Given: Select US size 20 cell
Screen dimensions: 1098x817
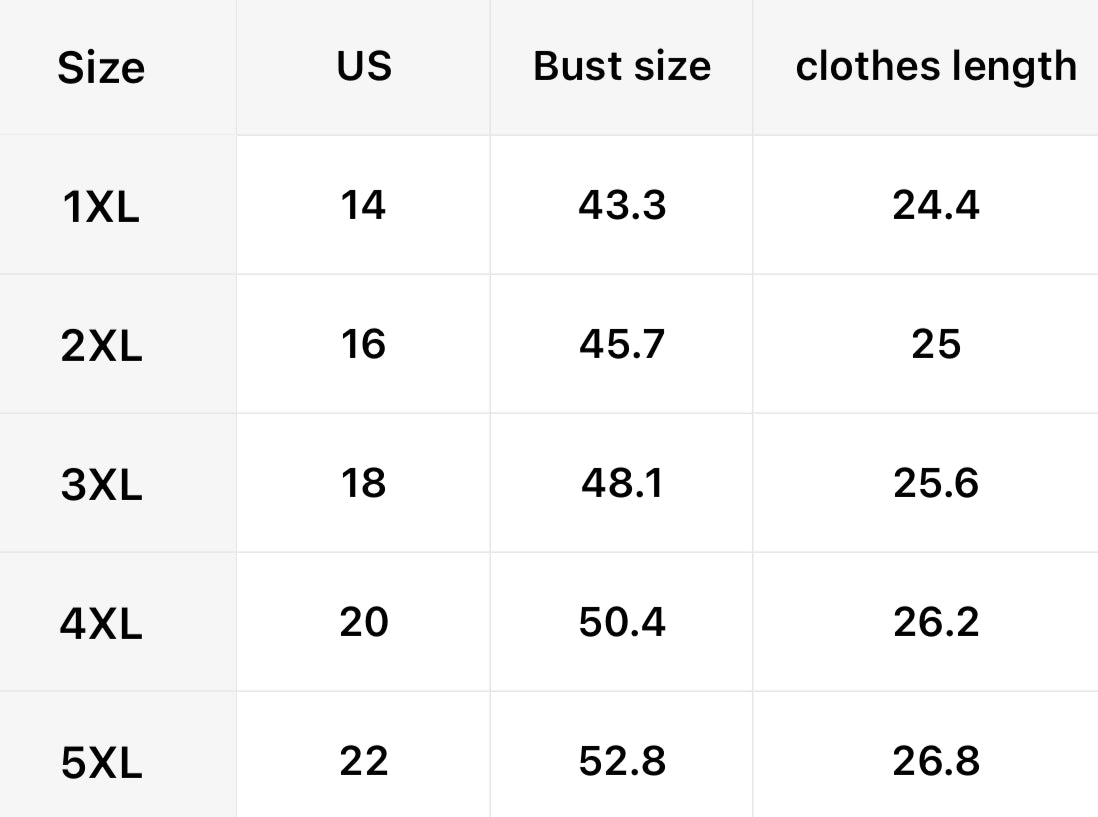Looking at the screenshot, I should [x=363, y=622].
